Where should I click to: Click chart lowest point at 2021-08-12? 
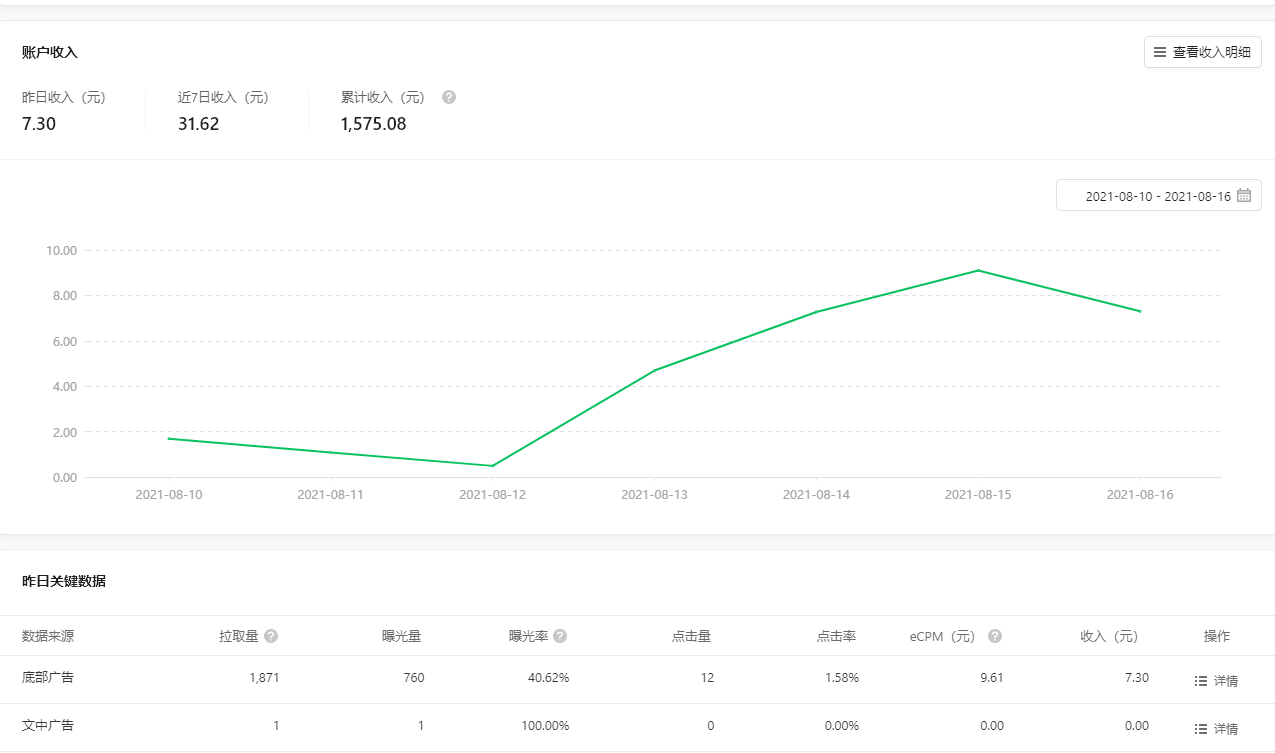[x=492, y=466]
